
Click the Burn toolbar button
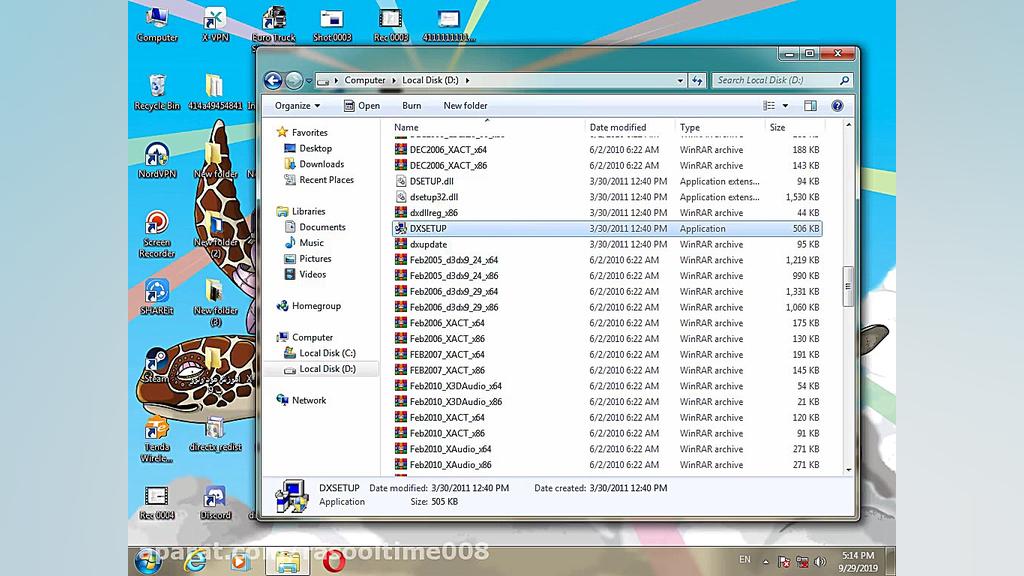[411, 105]
